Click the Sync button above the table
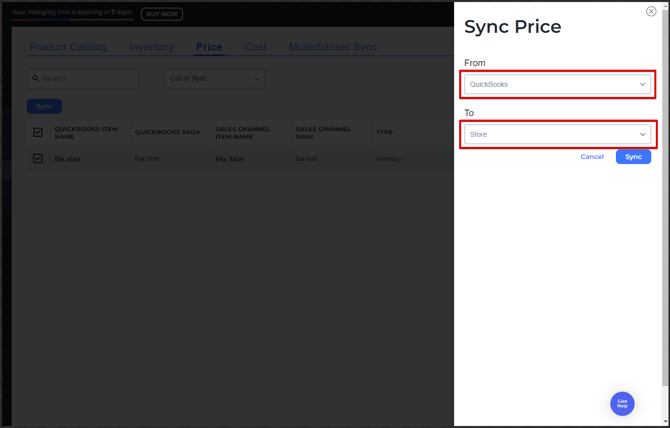This screenshot has width=670, height=428. [44, 106]
